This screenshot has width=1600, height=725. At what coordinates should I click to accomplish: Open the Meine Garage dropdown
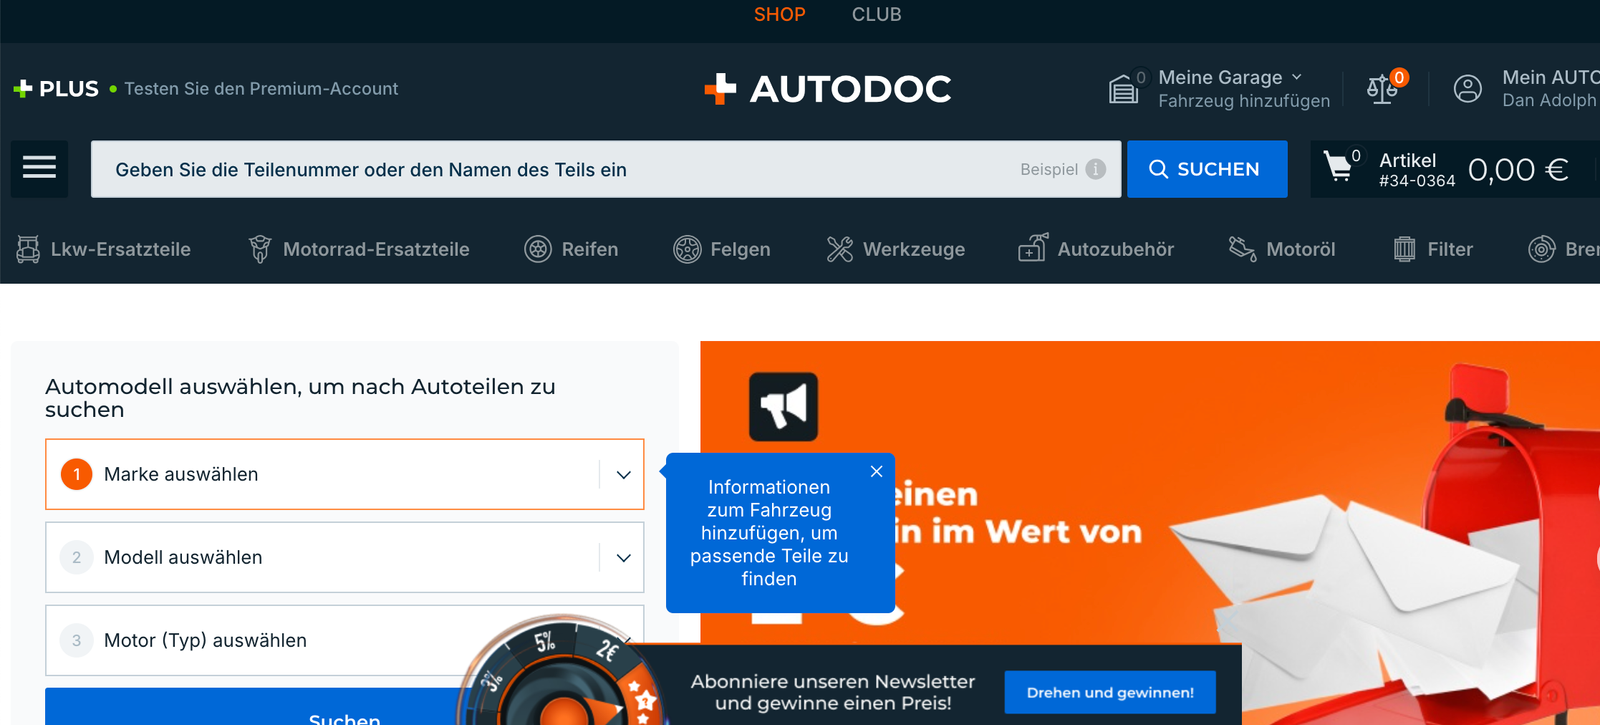click(1230, 78)
